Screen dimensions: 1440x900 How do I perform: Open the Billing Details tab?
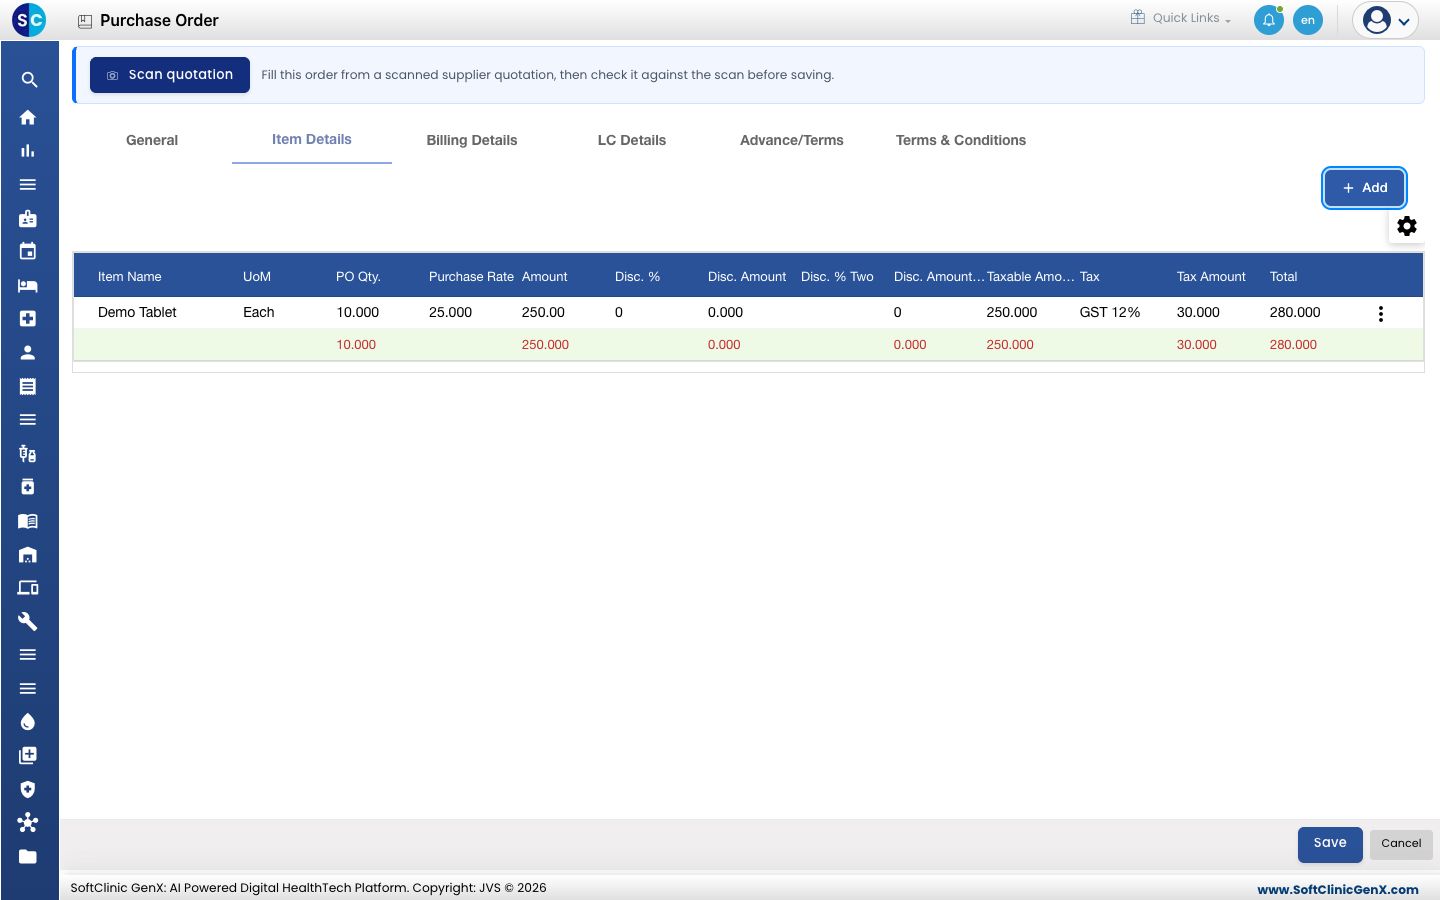click(x=472, y=140)
